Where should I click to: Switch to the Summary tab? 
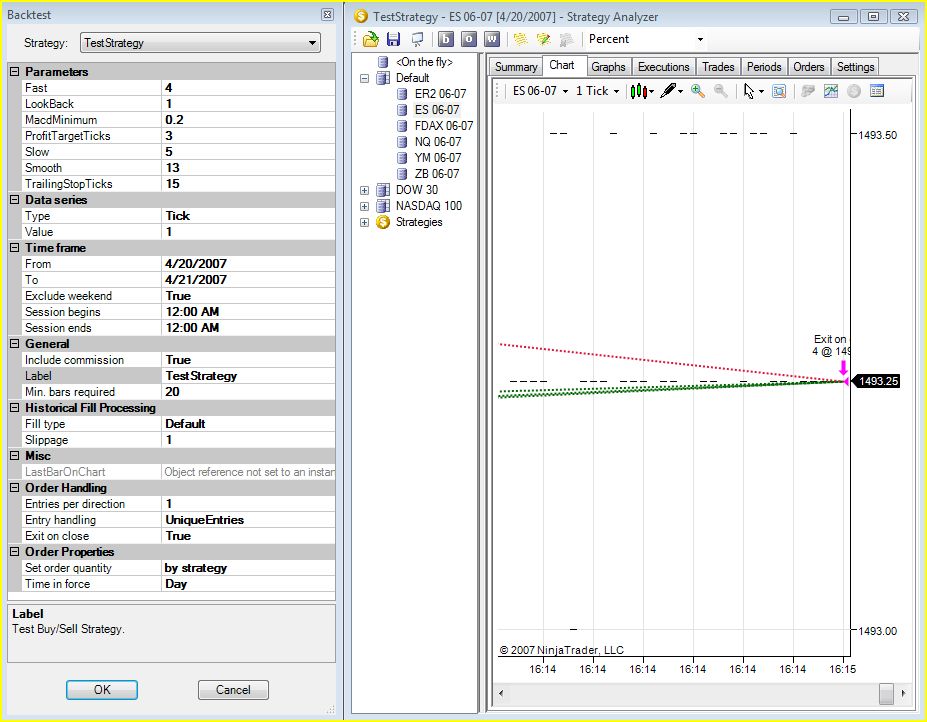click(x=516, y=67)
